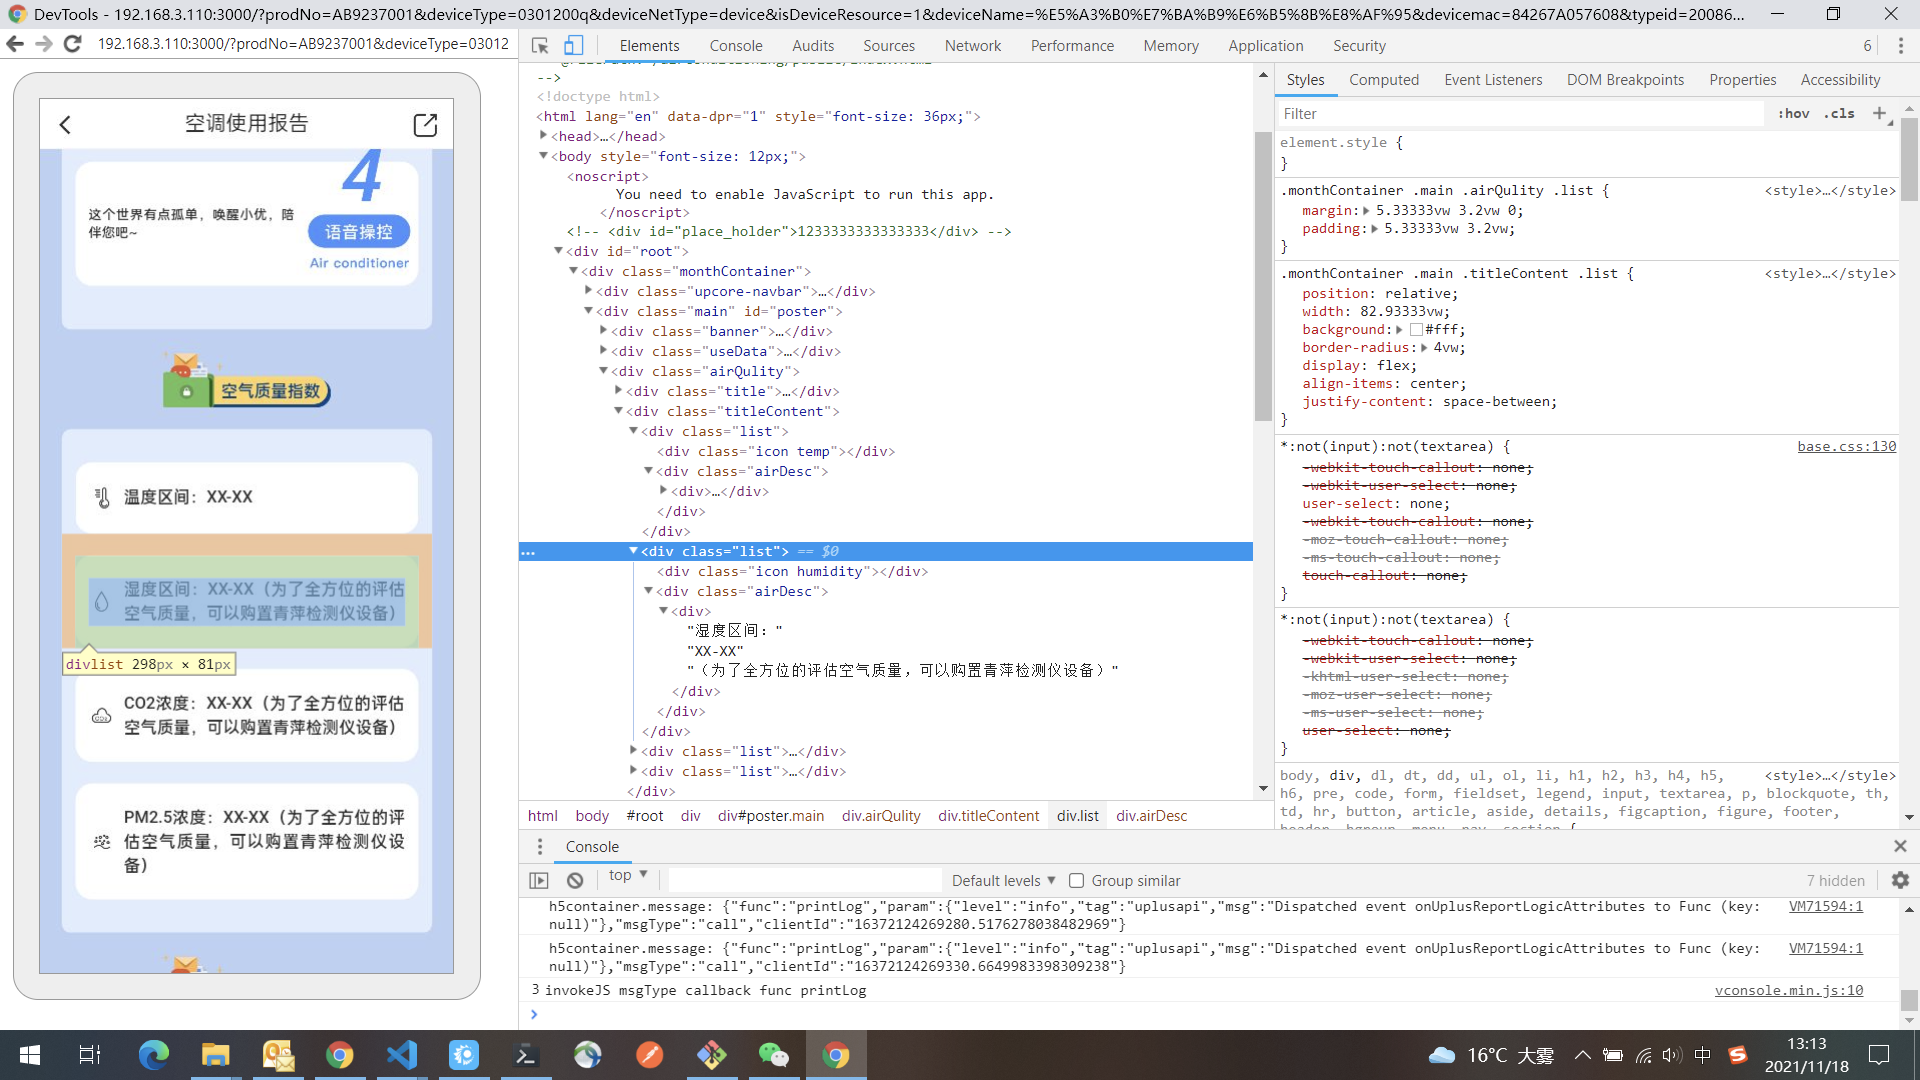Open the Application tab
1920x1080 pixels.
tap(1265, 46)
